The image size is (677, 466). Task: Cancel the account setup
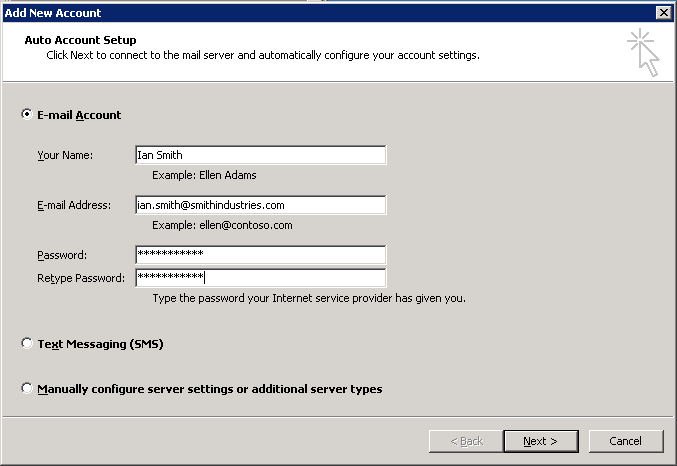click(x=625, y=441)
